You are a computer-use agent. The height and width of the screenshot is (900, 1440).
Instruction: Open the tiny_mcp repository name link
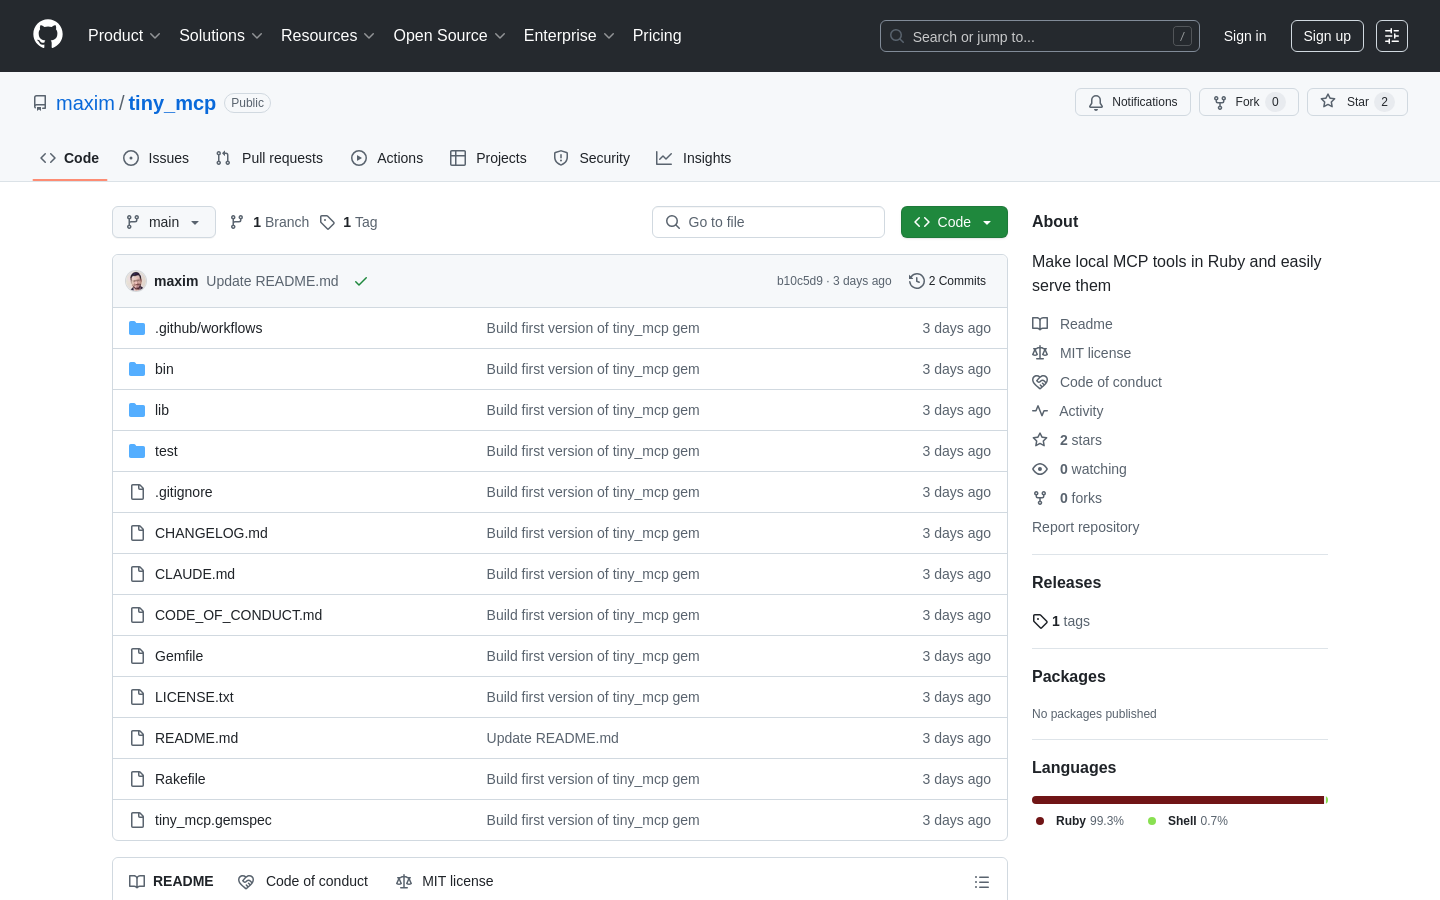click(172, 103)
